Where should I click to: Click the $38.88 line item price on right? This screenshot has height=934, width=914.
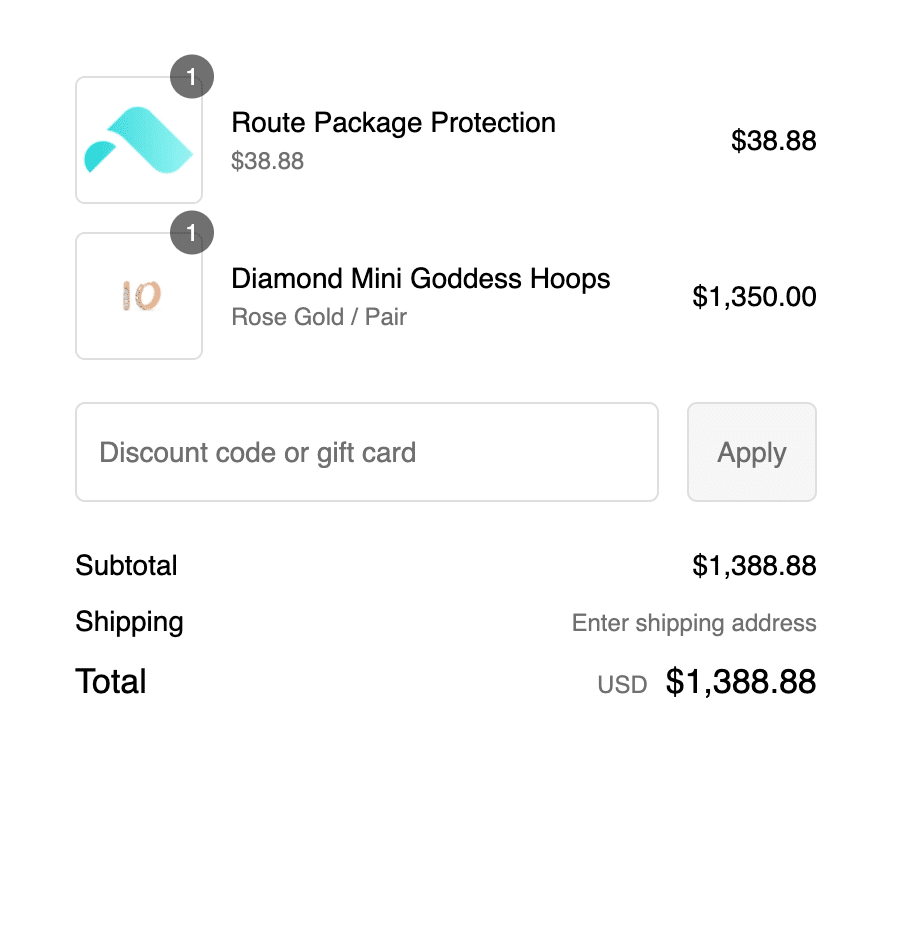pyautogui.click(x=773, y=141)
